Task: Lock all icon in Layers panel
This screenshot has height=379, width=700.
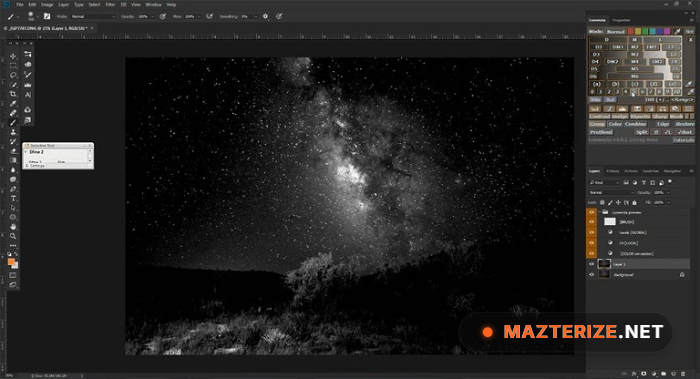Action: click(x=634, y=203)
